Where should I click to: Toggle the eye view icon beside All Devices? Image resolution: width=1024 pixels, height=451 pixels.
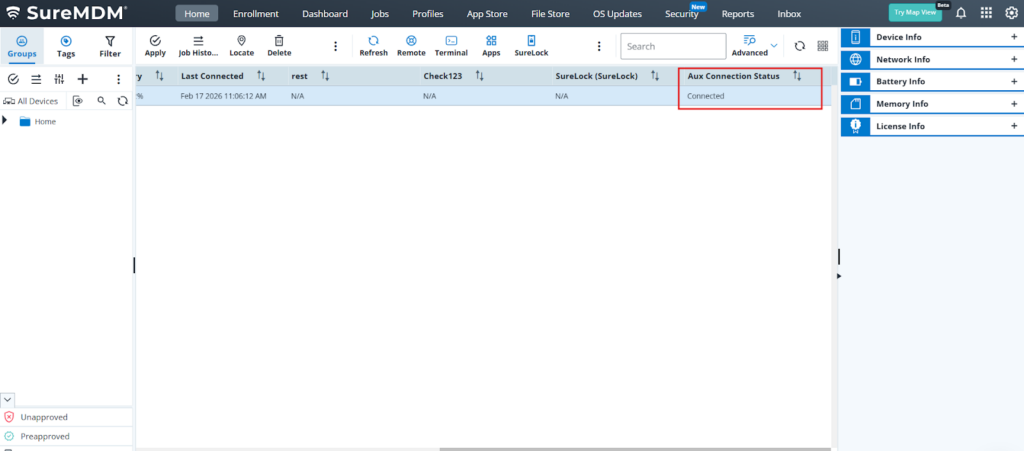pos(77,101)
